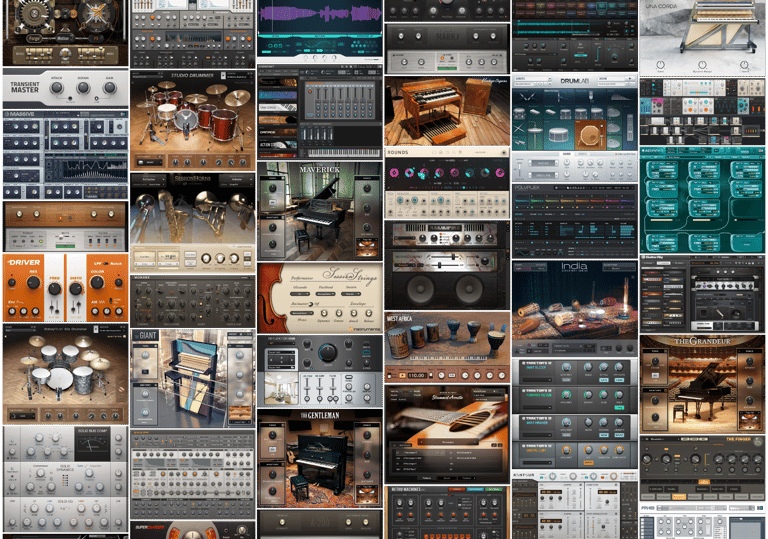The image size is (768, 539).
Task: Open the Studio Drummer thumbnail
Action: [192, 120]
